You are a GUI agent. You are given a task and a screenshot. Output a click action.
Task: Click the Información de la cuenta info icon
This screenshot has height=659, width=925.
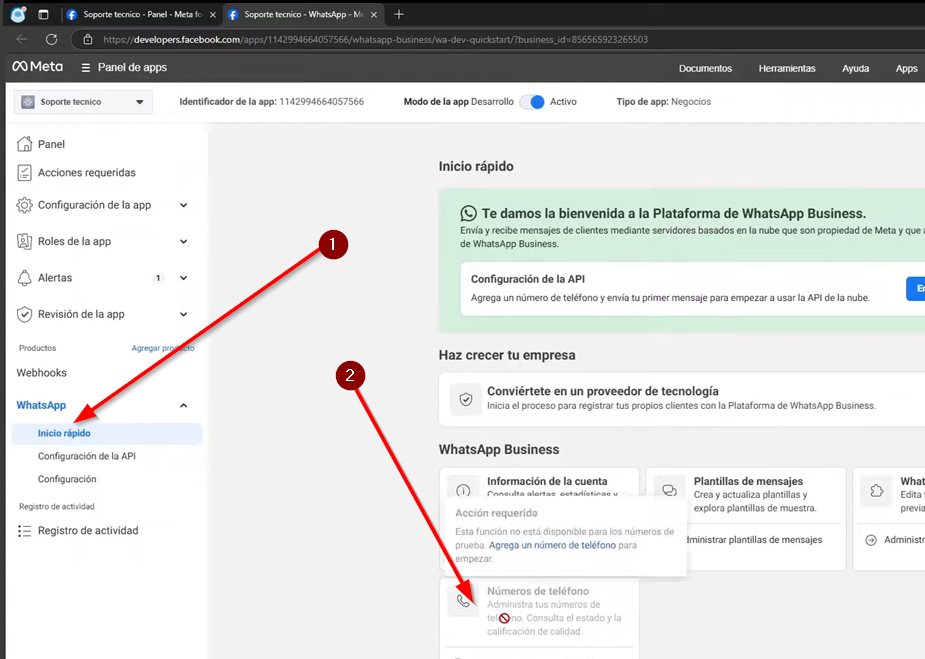[464, 490]
